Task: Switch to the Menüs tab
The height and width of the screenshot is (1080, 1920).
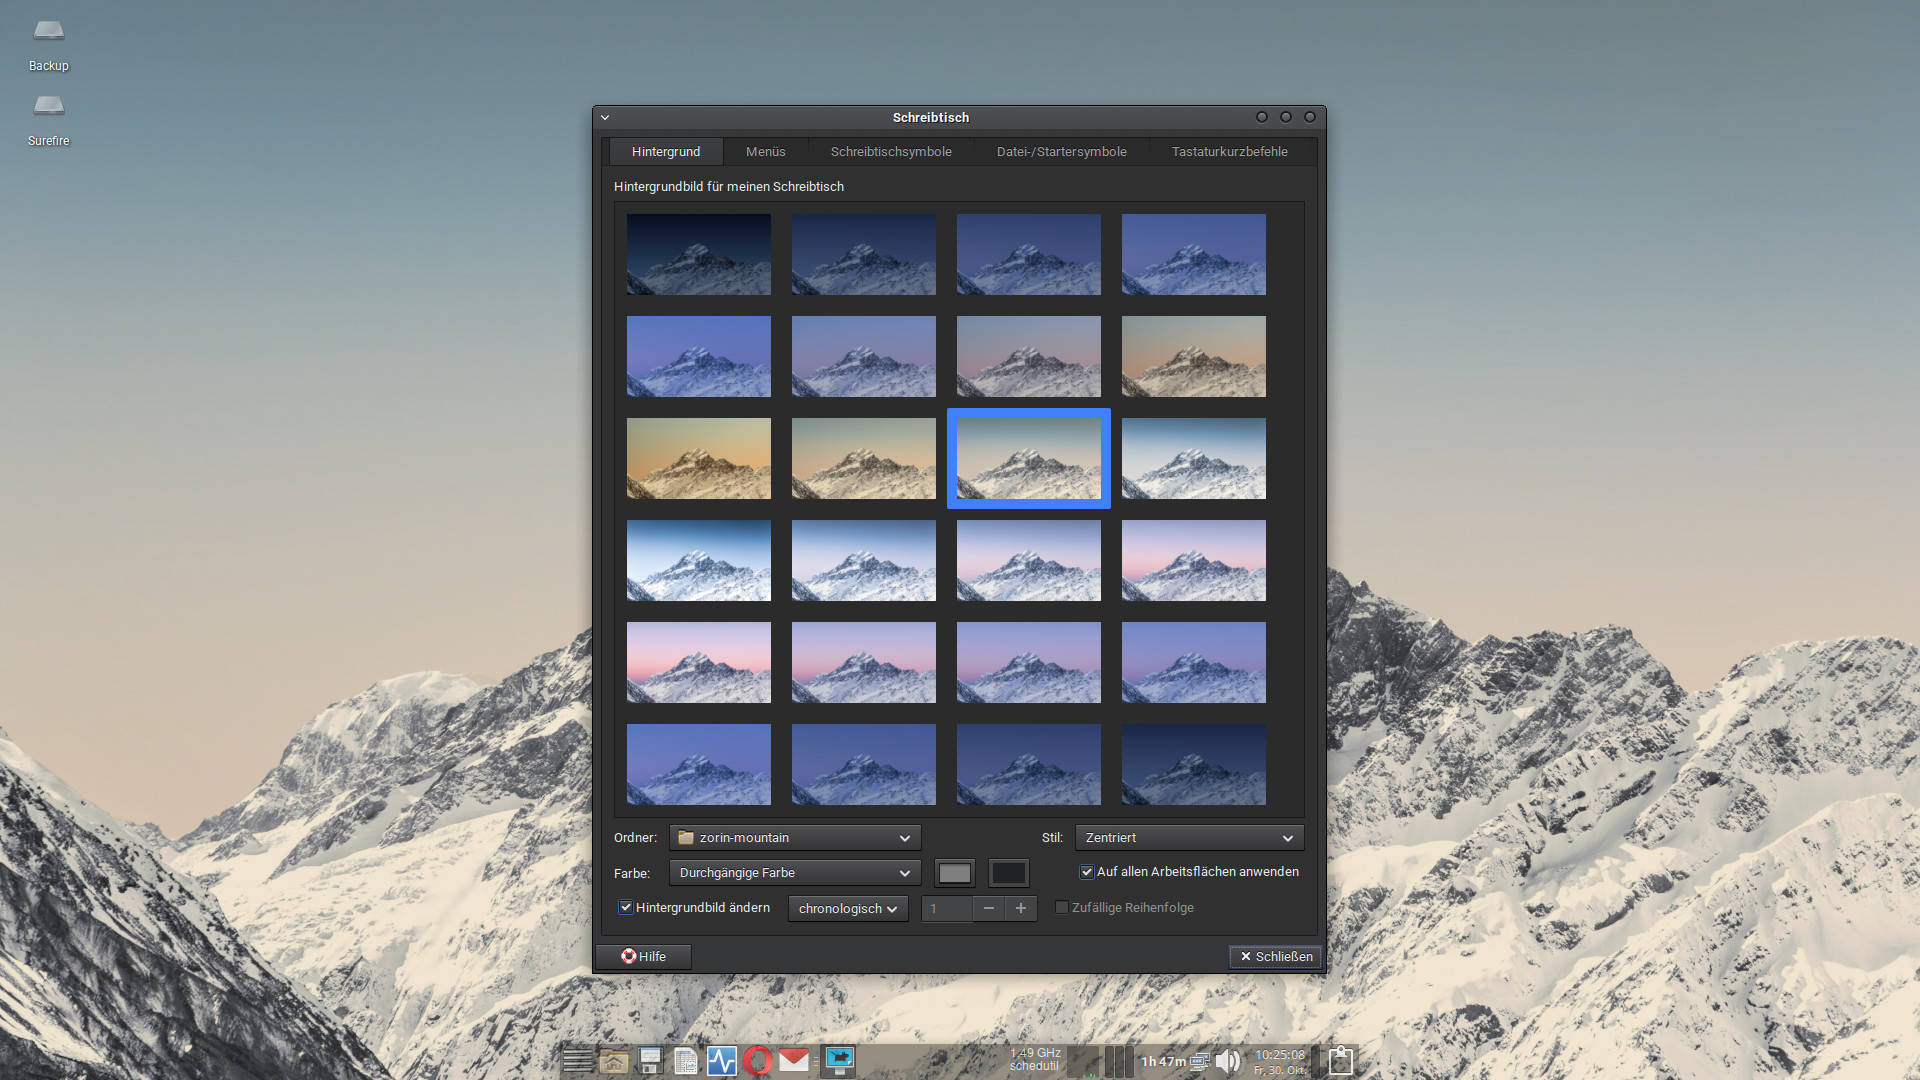Action: coord(766,152)
